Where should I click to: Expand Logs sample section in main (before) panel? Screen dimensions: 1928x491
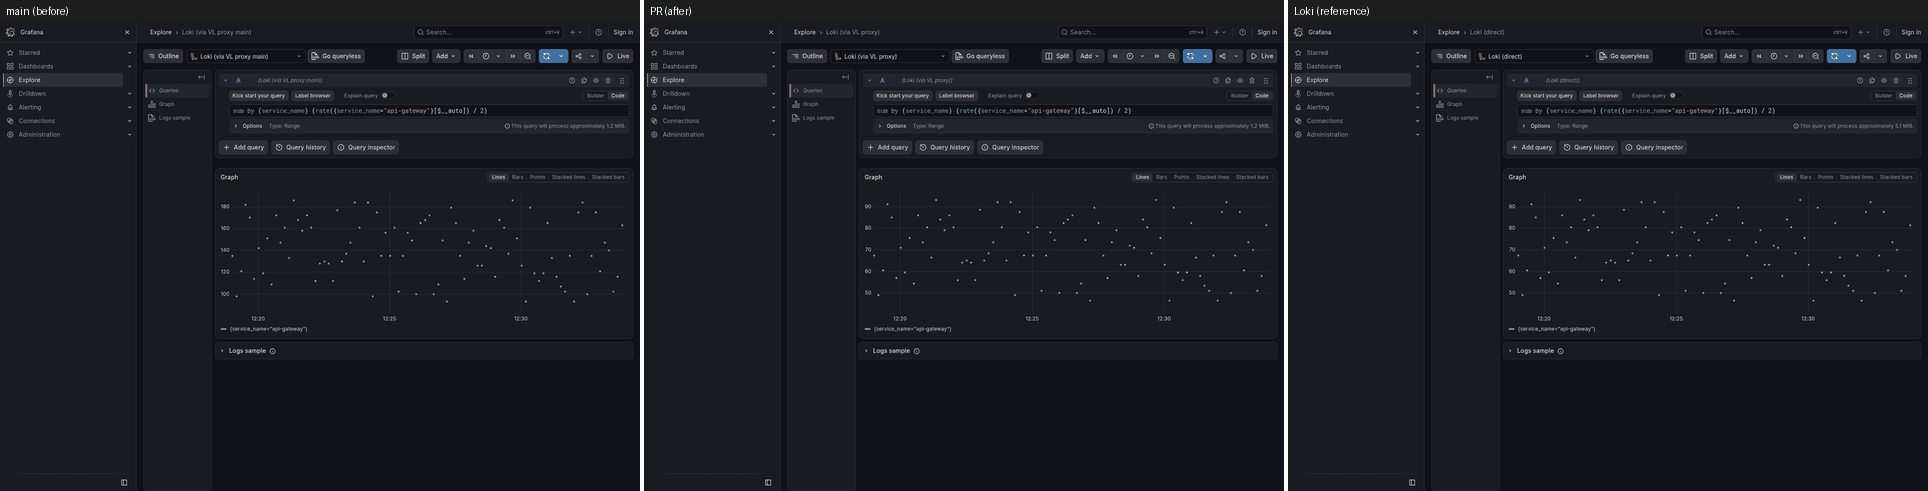click(x=247, y=351)
